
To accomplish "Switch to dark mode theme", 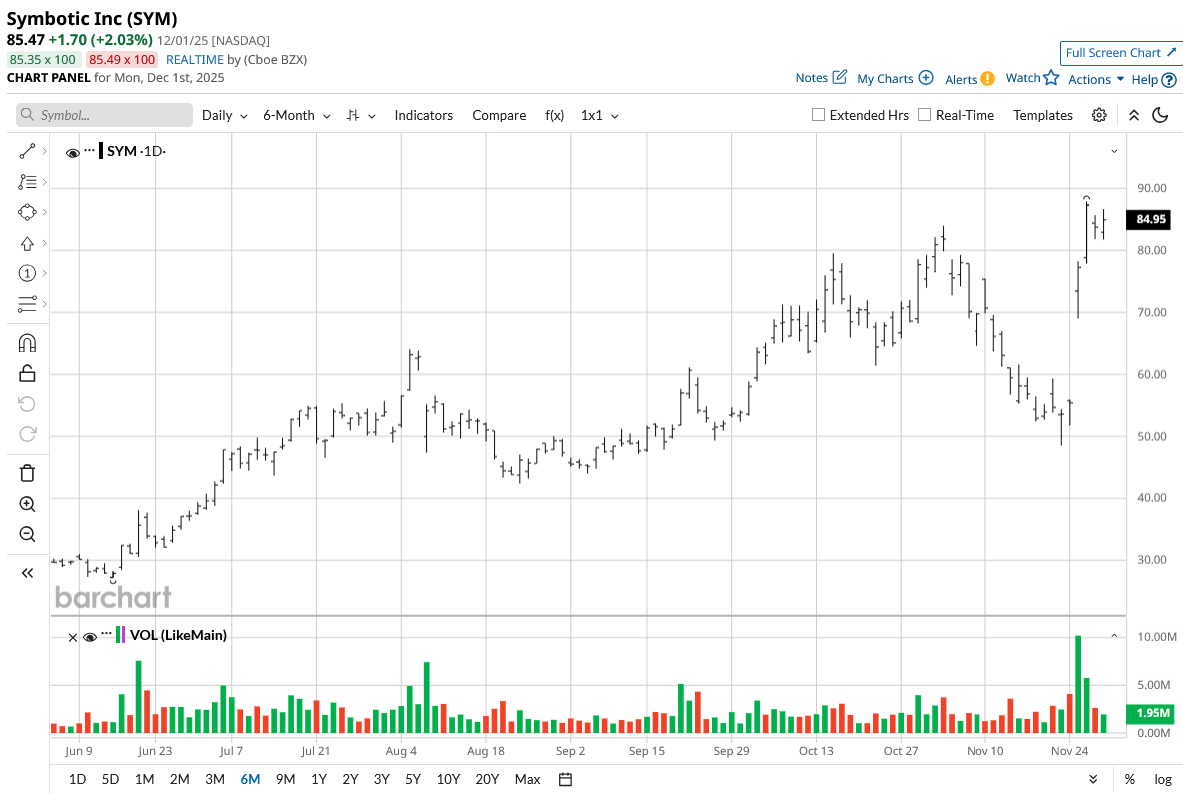I will coord(1160,115).
